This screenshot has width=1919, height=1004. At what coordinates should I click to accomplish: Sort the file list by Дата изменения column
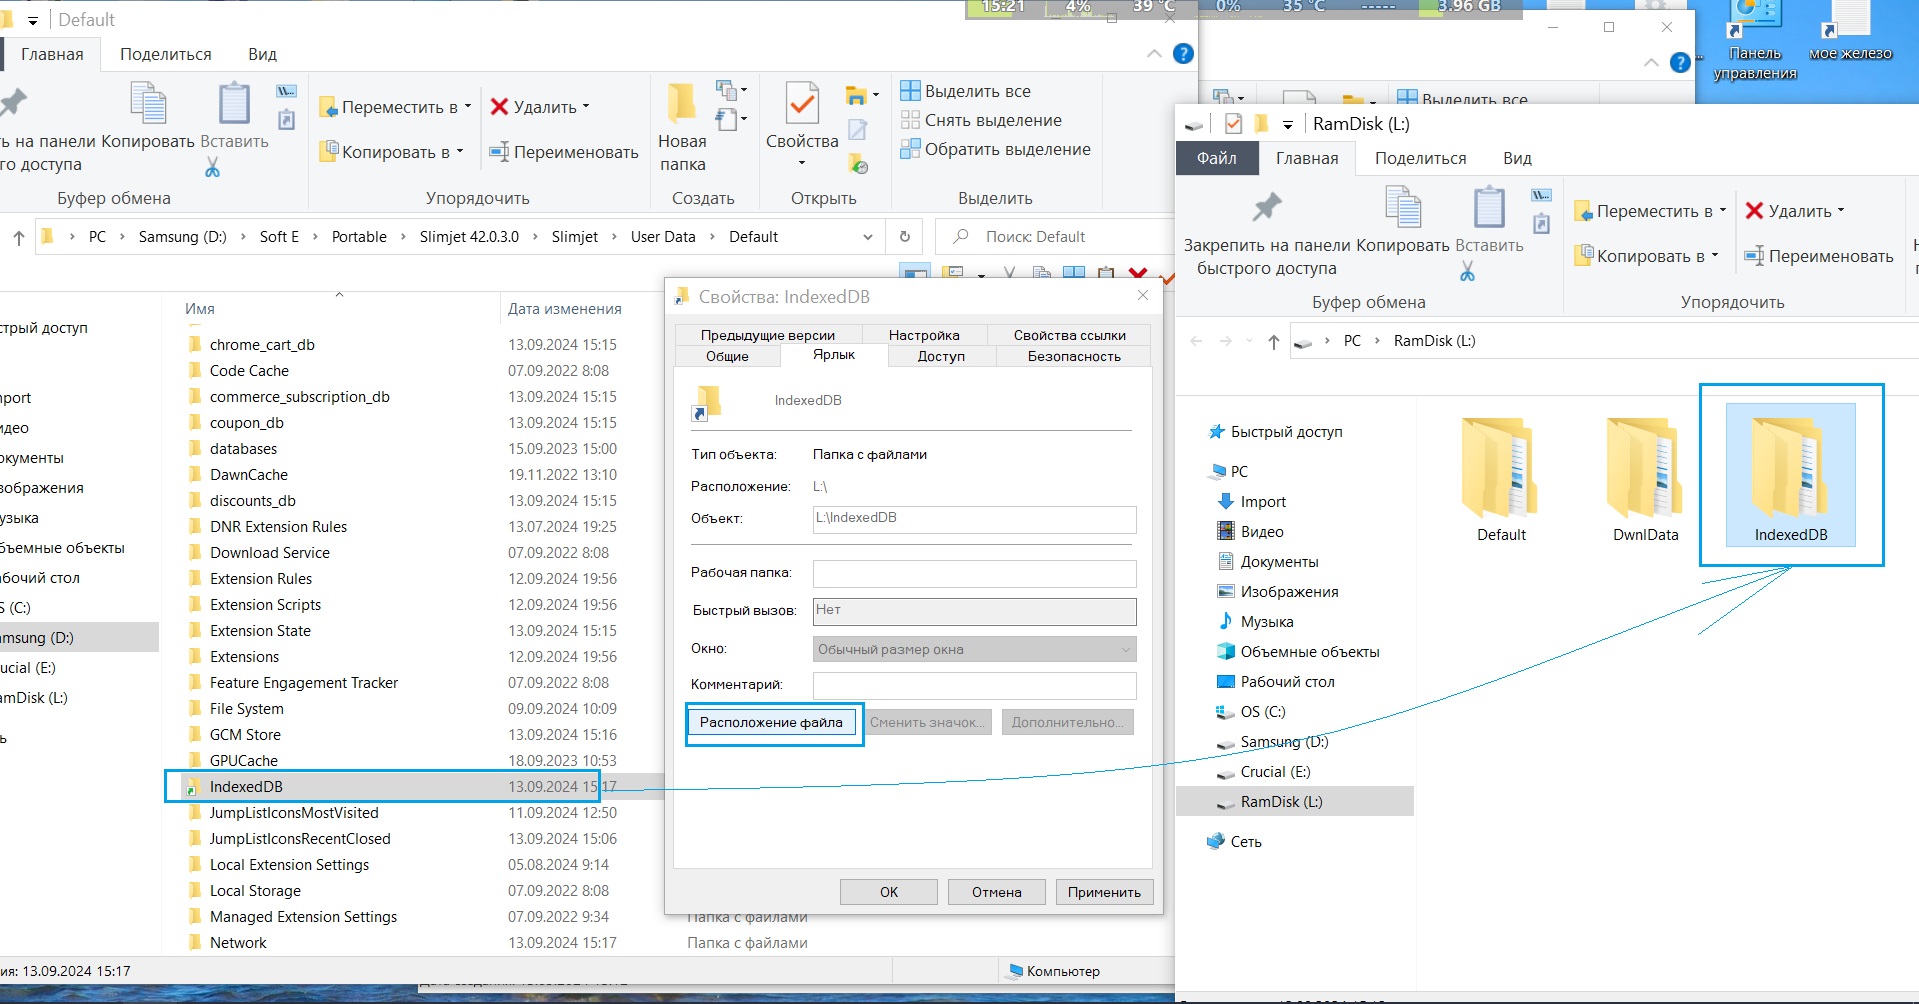(565, 309)
